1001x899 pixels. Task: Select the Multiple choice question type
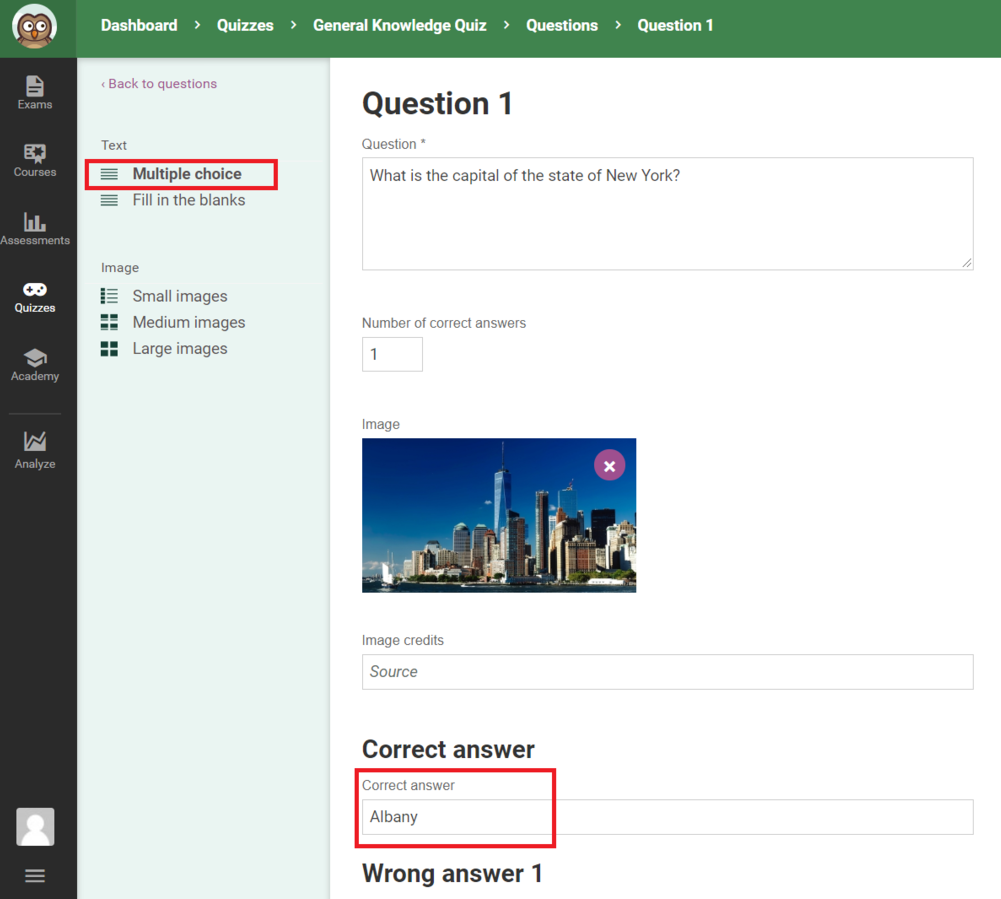point(187,174)
